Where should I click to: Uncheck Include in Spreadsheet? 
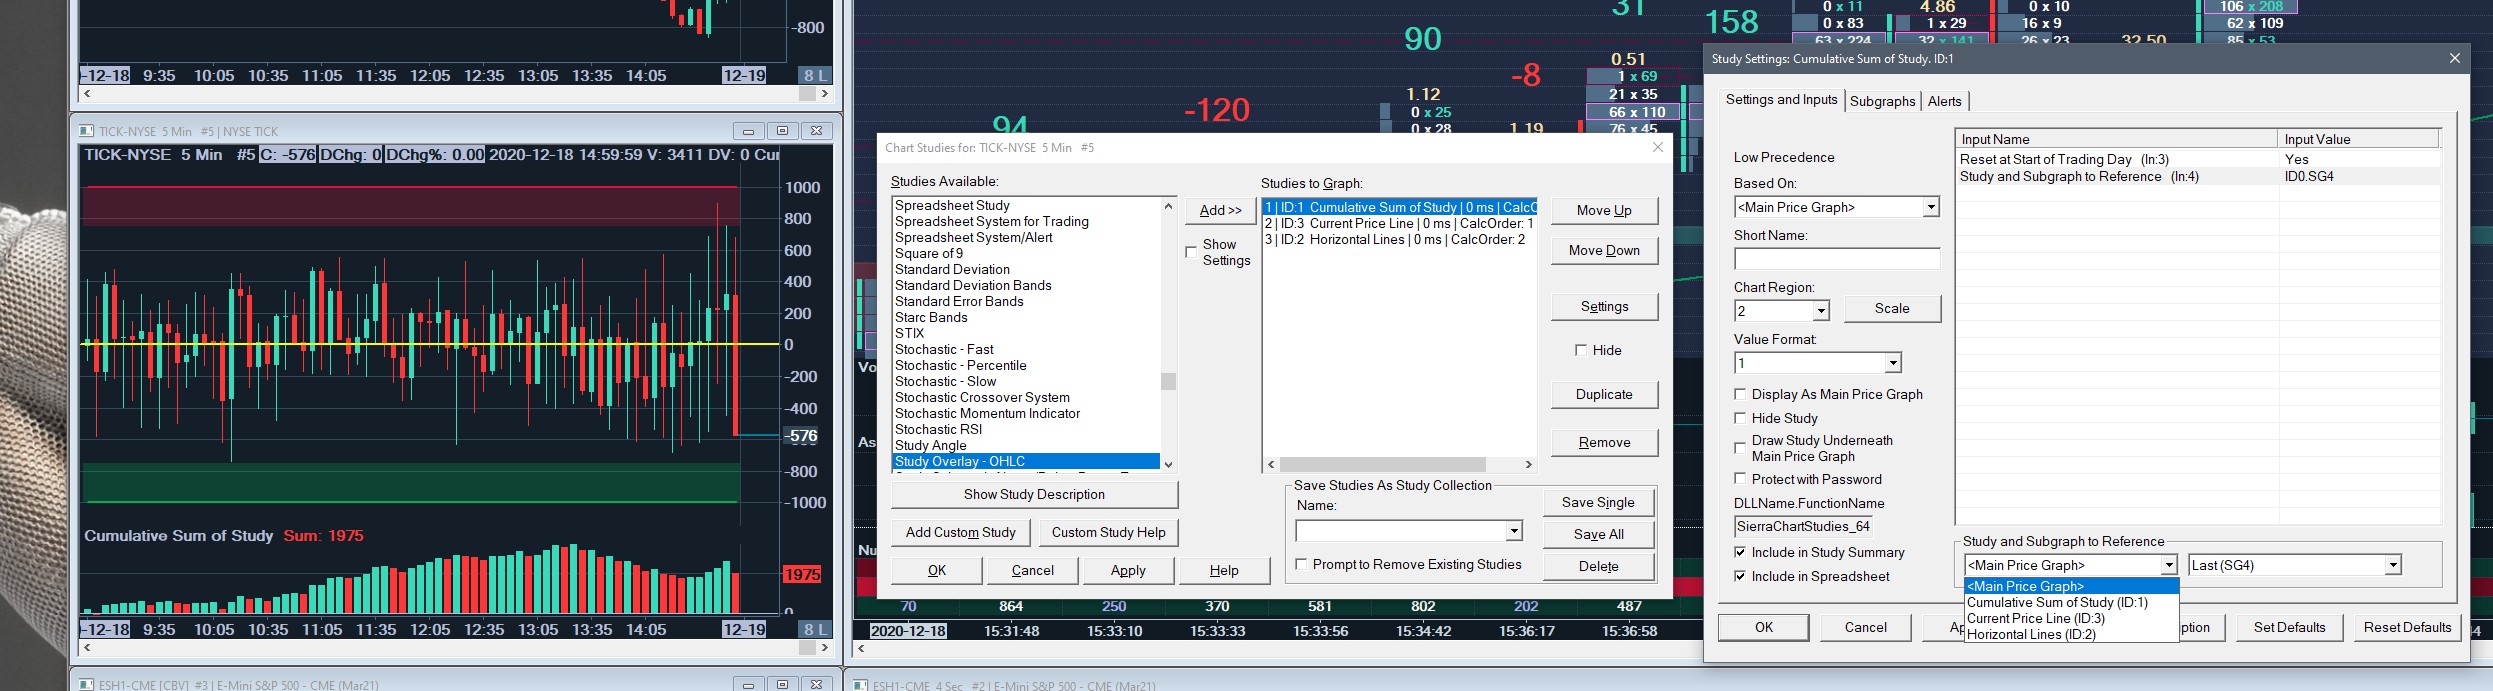click(x=1740, y=576)
